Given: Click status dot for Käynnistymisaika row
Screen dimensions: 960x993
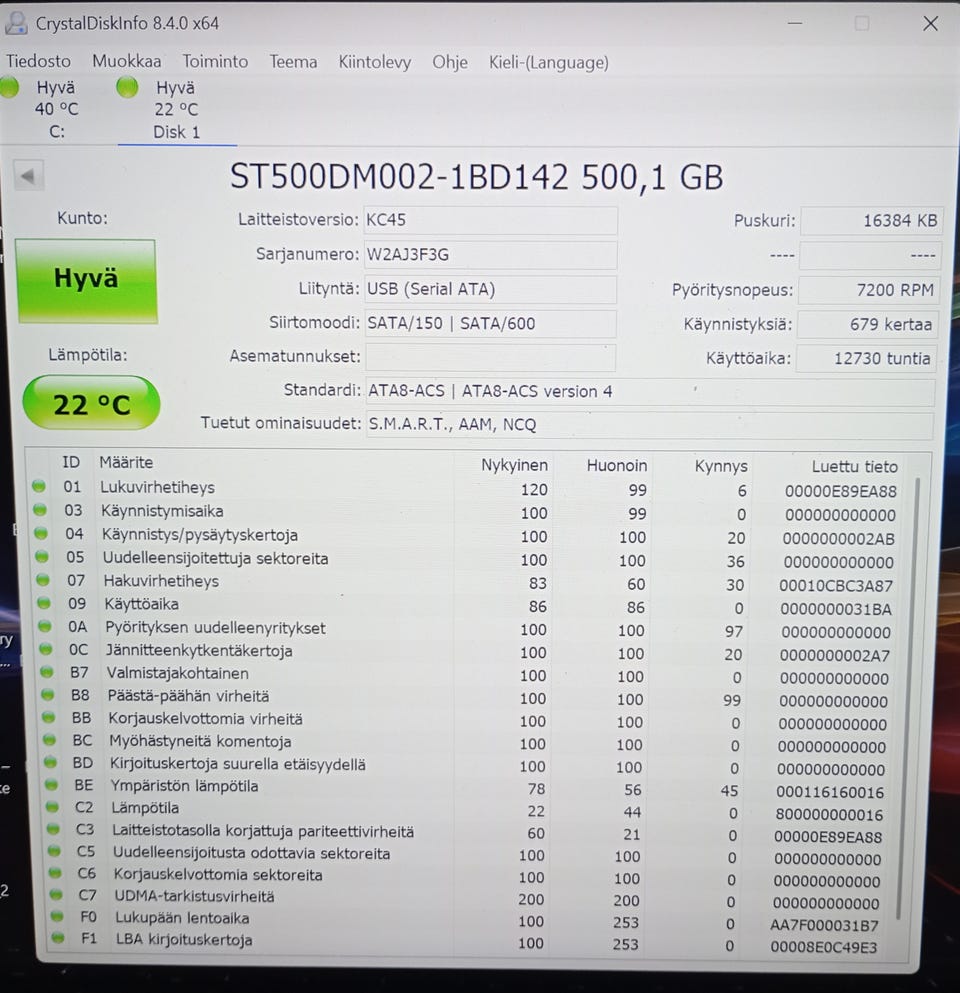Looking at the screenshot, I should click(x=40, y=510).
